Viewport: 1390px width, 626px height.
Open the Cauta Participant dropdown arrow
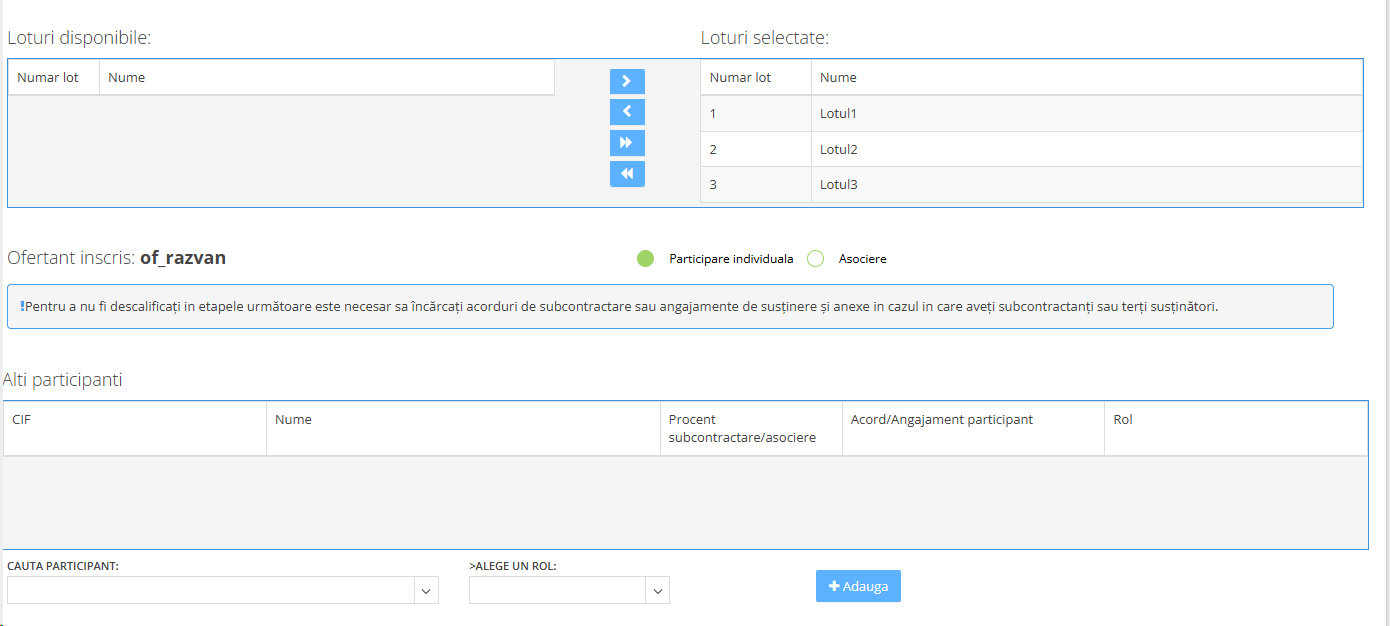(427, 591)
